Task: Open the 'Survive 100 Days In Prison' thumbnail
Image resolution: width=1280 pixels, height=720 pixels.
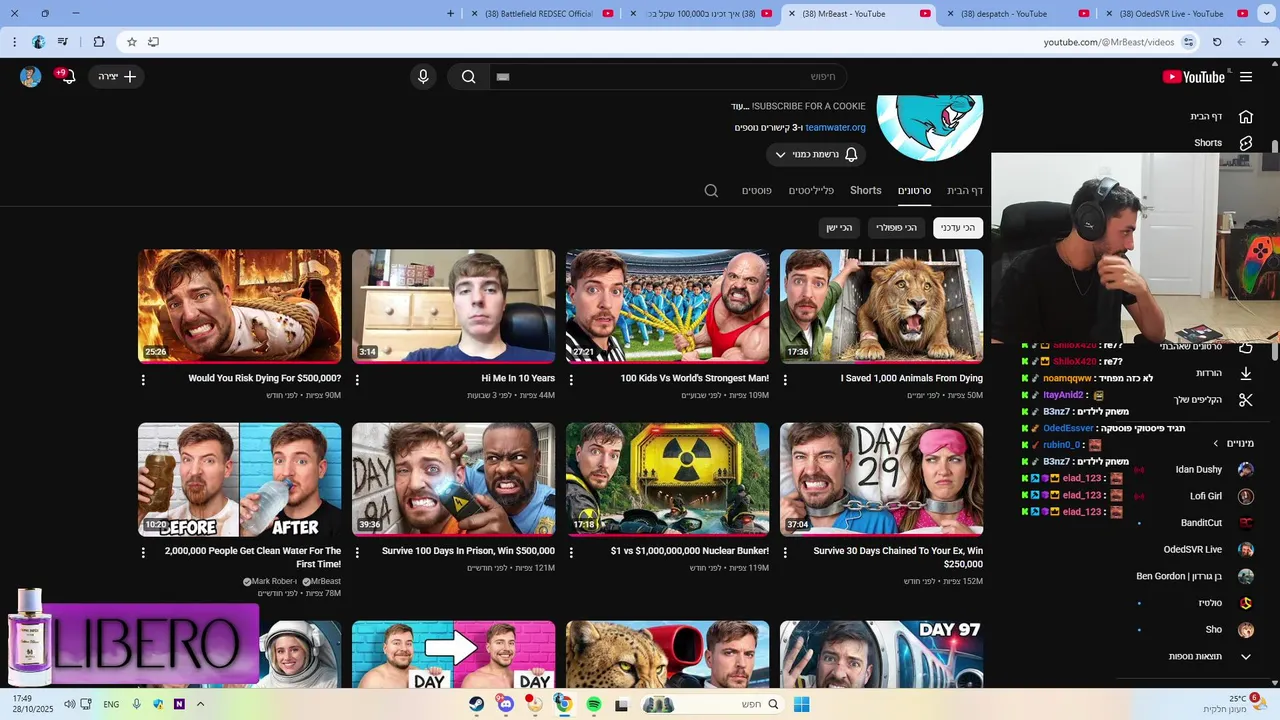Action: pyautogui.click(x=453, y=479)
